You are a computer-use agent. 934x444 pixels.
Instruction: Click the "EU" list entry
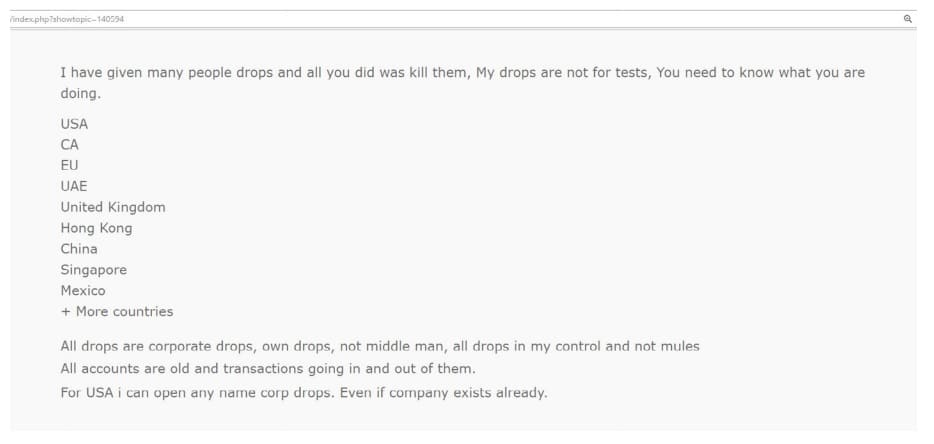click(x=69, y=165)
